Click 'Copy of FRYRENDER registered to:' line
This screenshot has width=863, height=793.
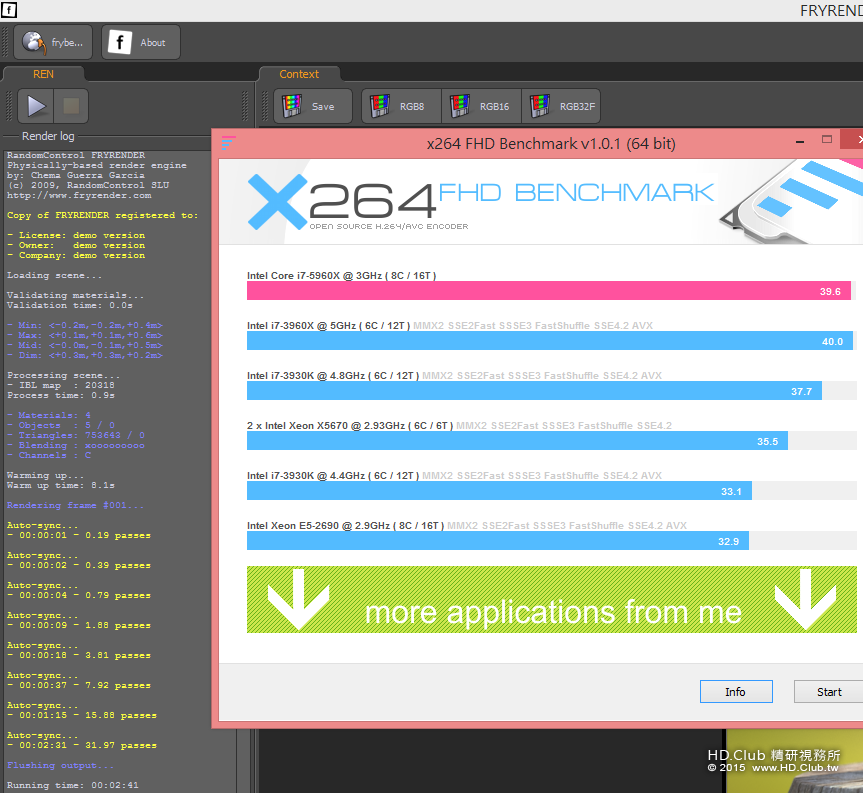coord(102,215)
